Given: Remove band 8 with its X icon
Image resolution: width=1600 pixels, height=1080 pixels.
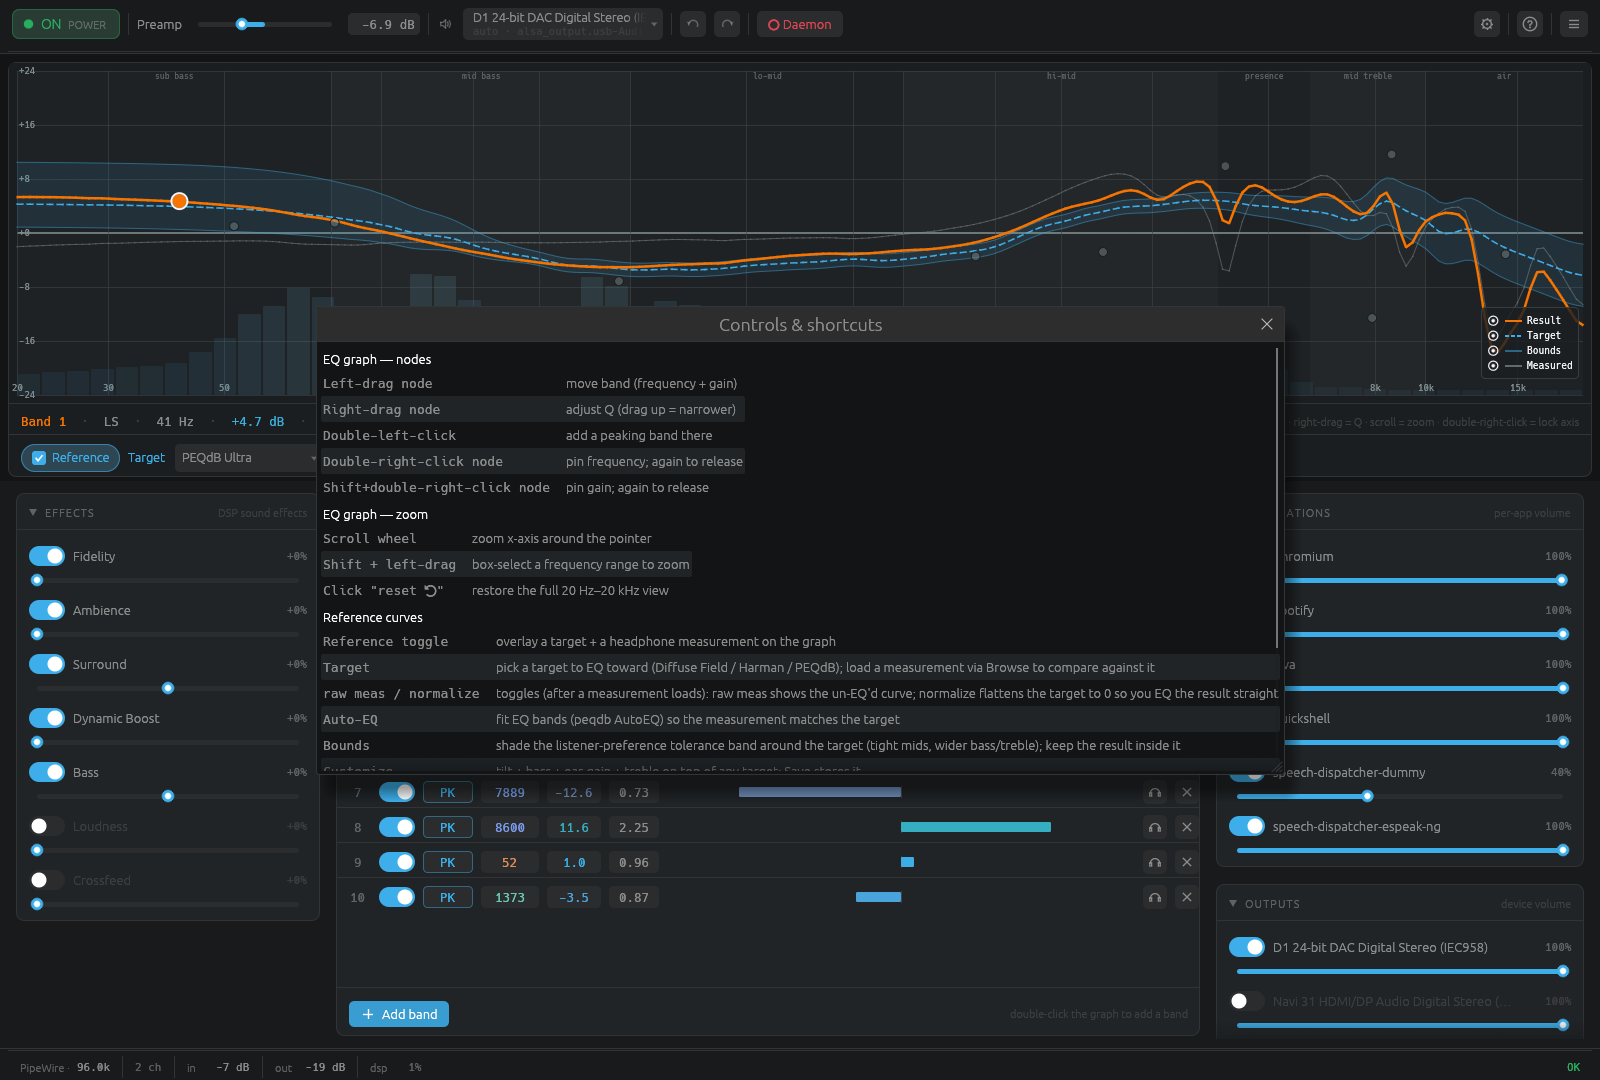Looking at the screenshot, I should coord(1187,828).
